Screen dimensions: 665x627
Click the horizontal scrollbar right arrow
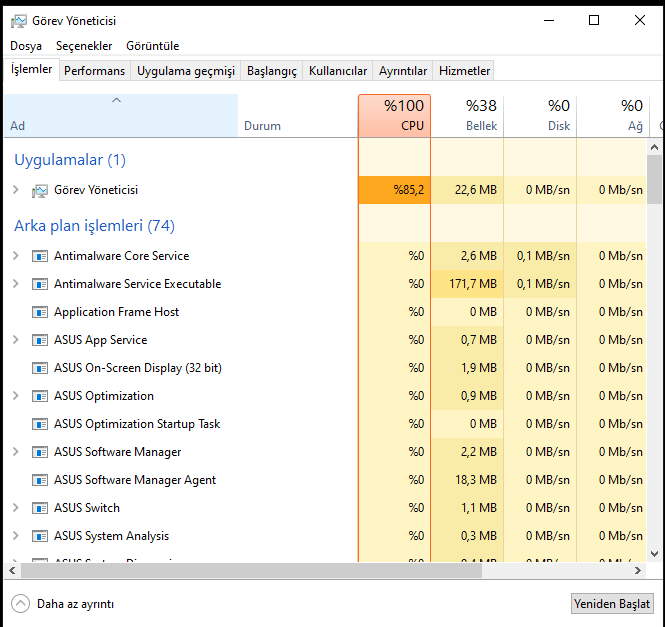637,571
